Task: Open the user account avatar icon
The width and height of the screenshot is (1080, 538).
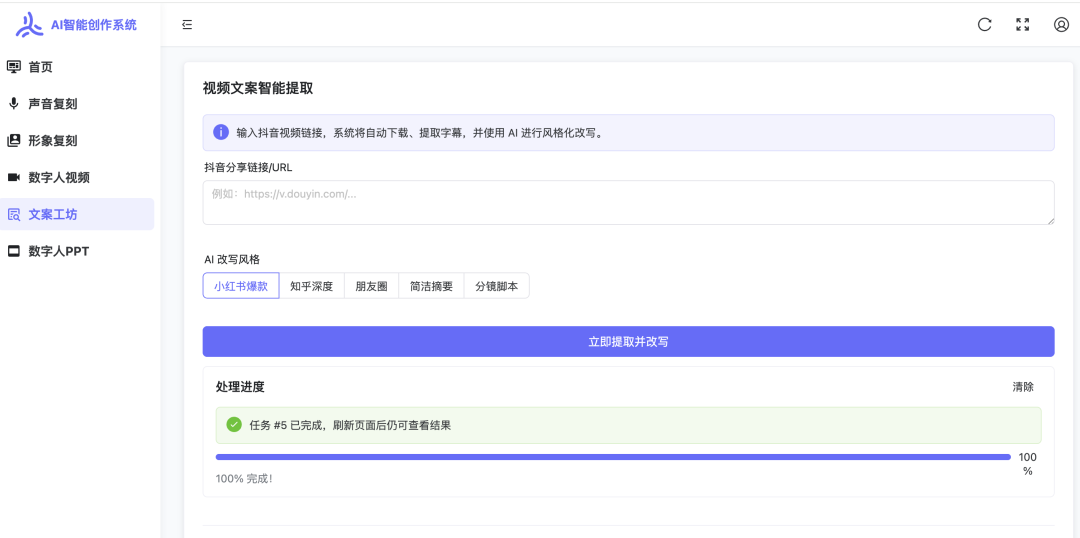Action: click(x=1061, y=25)
